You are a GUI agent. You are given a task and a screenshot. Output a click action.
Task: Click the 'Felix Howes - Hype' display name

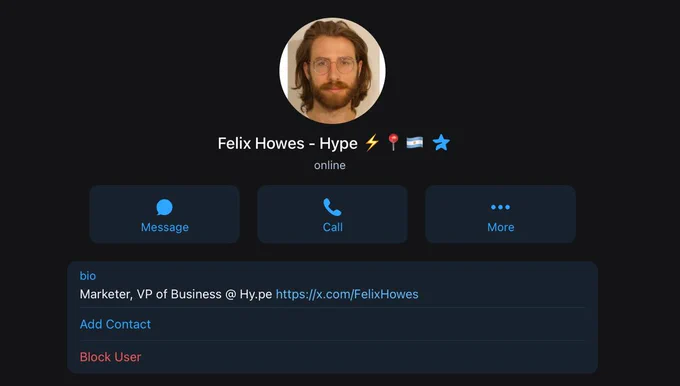click(x=288, y=143)
